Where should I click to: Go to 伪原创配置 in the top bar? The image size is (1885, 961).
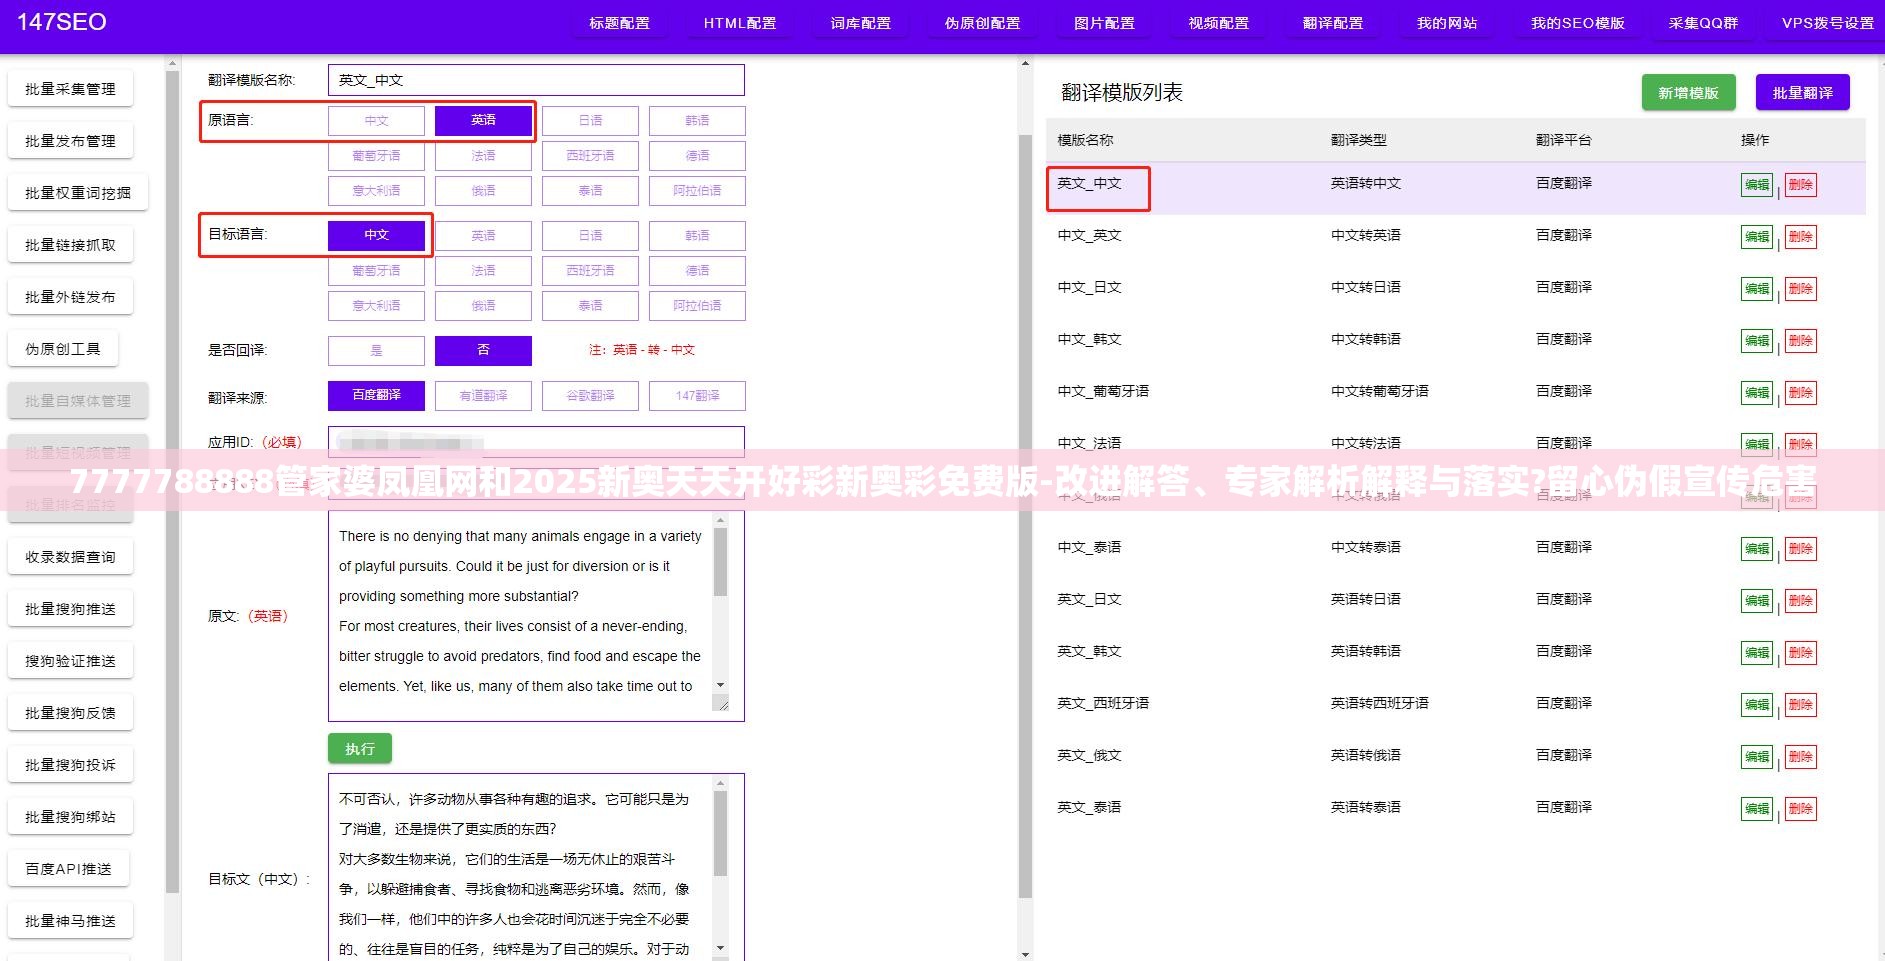tap(982, 23)
